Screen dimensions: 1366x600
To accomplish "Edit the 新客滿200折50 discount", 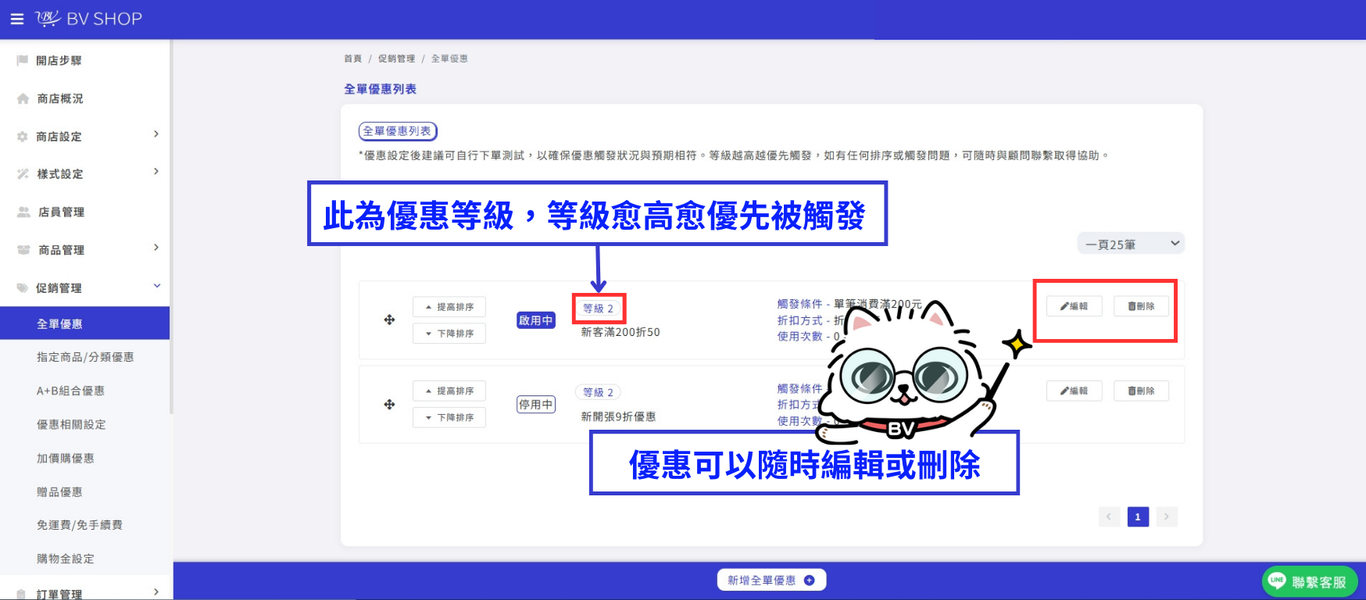I will pyautogui.click(x=1074, y=306).
